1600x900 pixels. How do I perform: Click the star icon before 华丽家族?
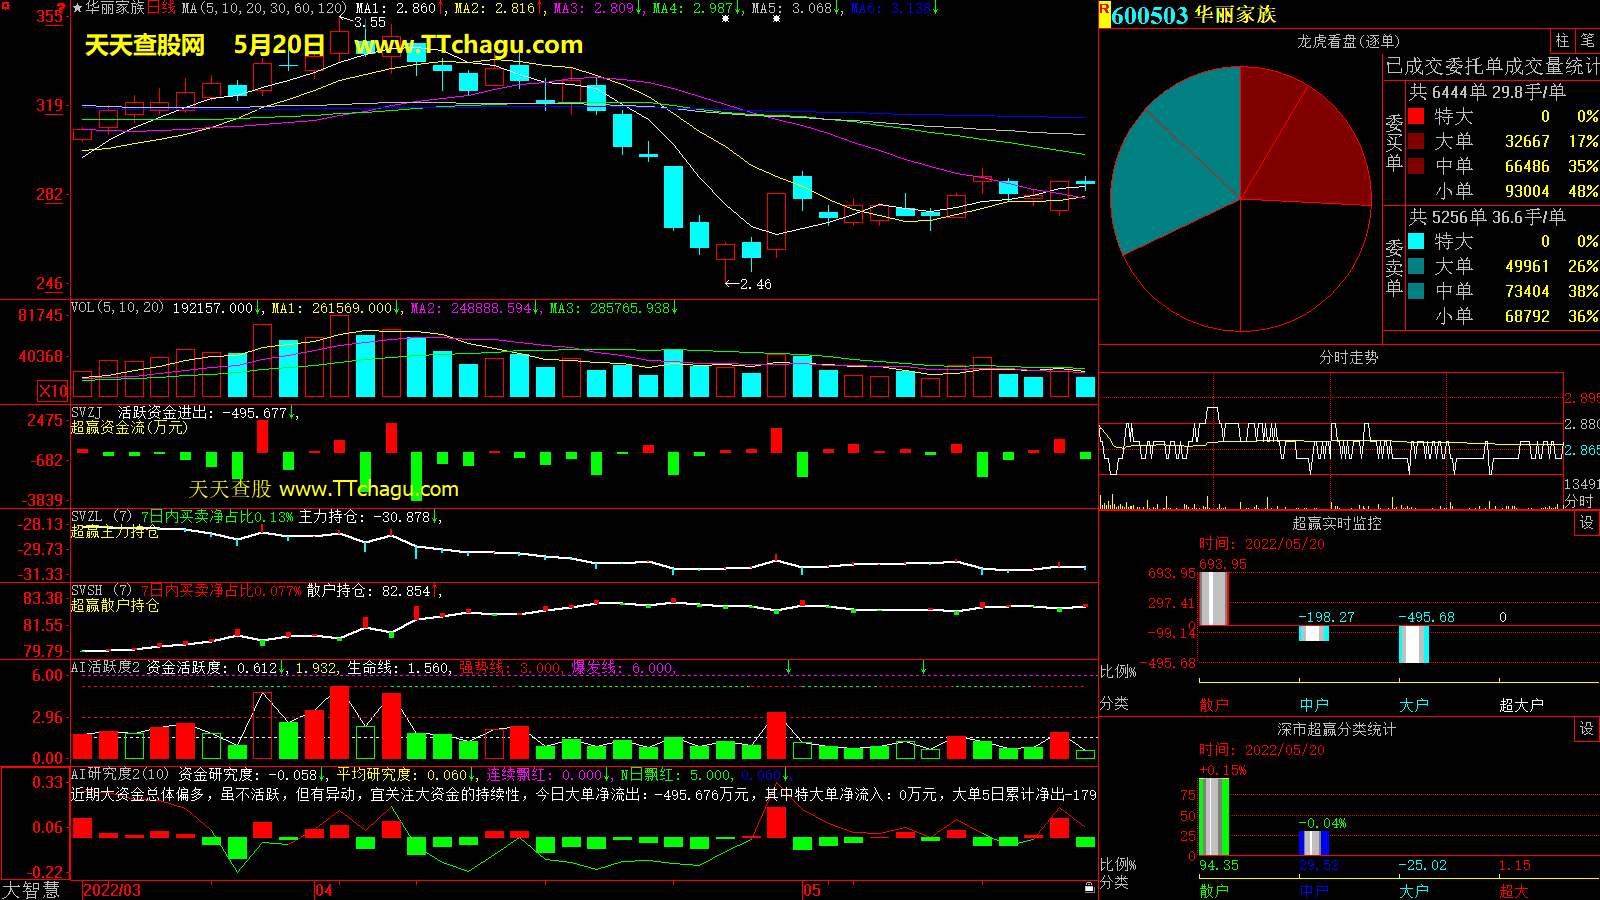[77, 8]
